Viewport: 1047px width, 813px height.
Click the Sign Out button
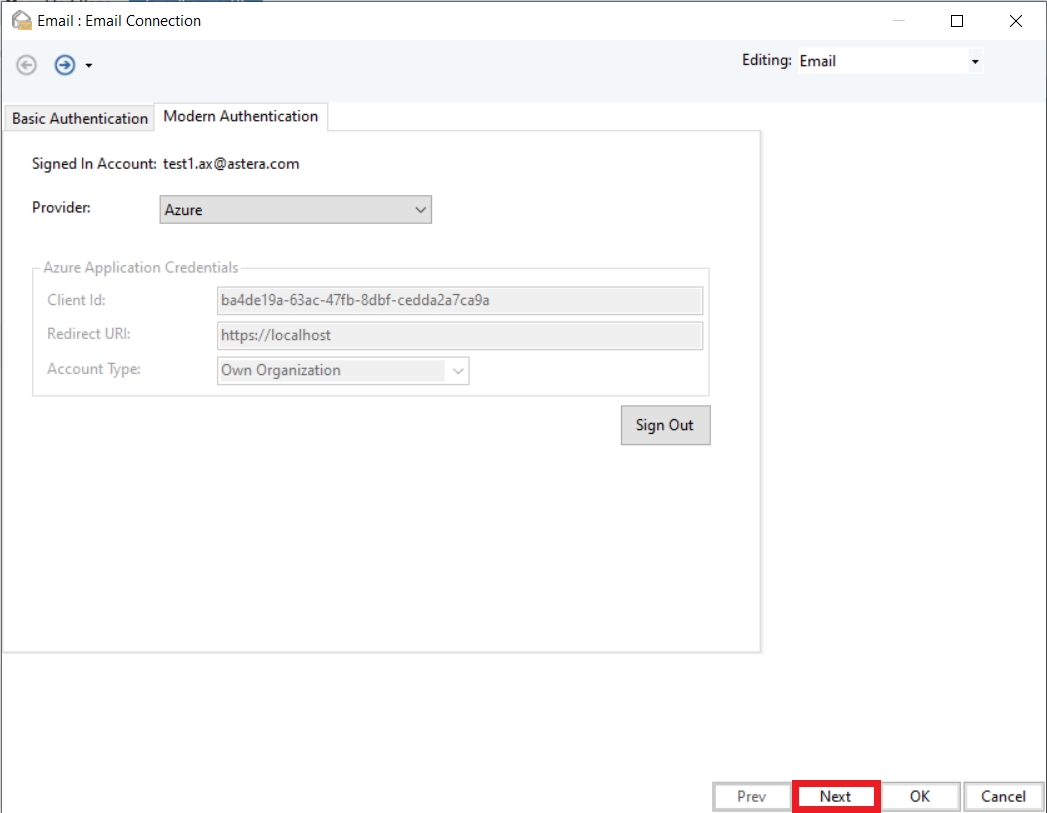click(665, 425)
